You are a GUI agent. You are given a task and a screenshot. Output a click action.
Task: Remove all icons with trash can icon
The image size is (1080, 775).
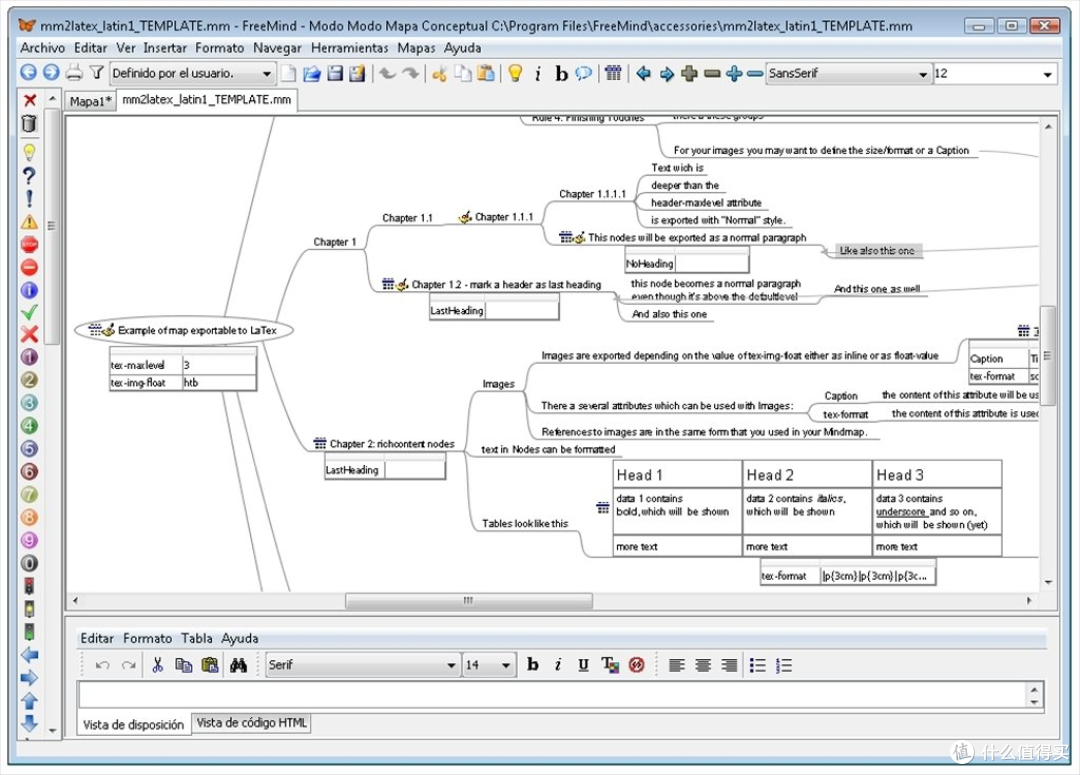point(29,123)
